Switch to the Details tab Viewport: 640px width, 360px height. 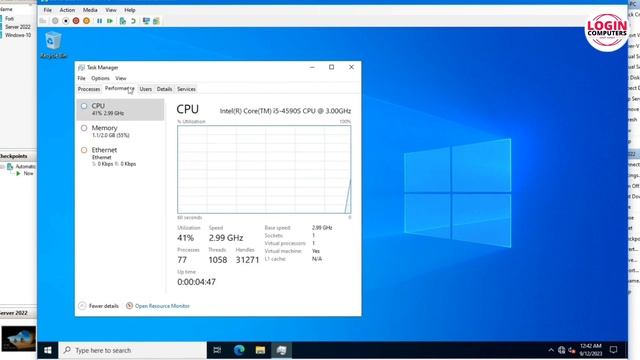(164, 89)
